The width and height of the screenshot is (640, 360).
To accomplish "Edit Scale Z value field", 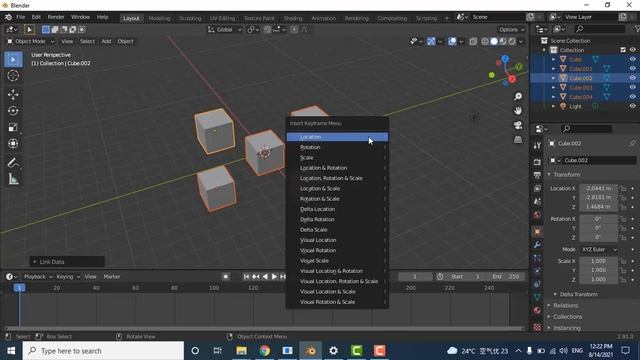I will point(598,280).
